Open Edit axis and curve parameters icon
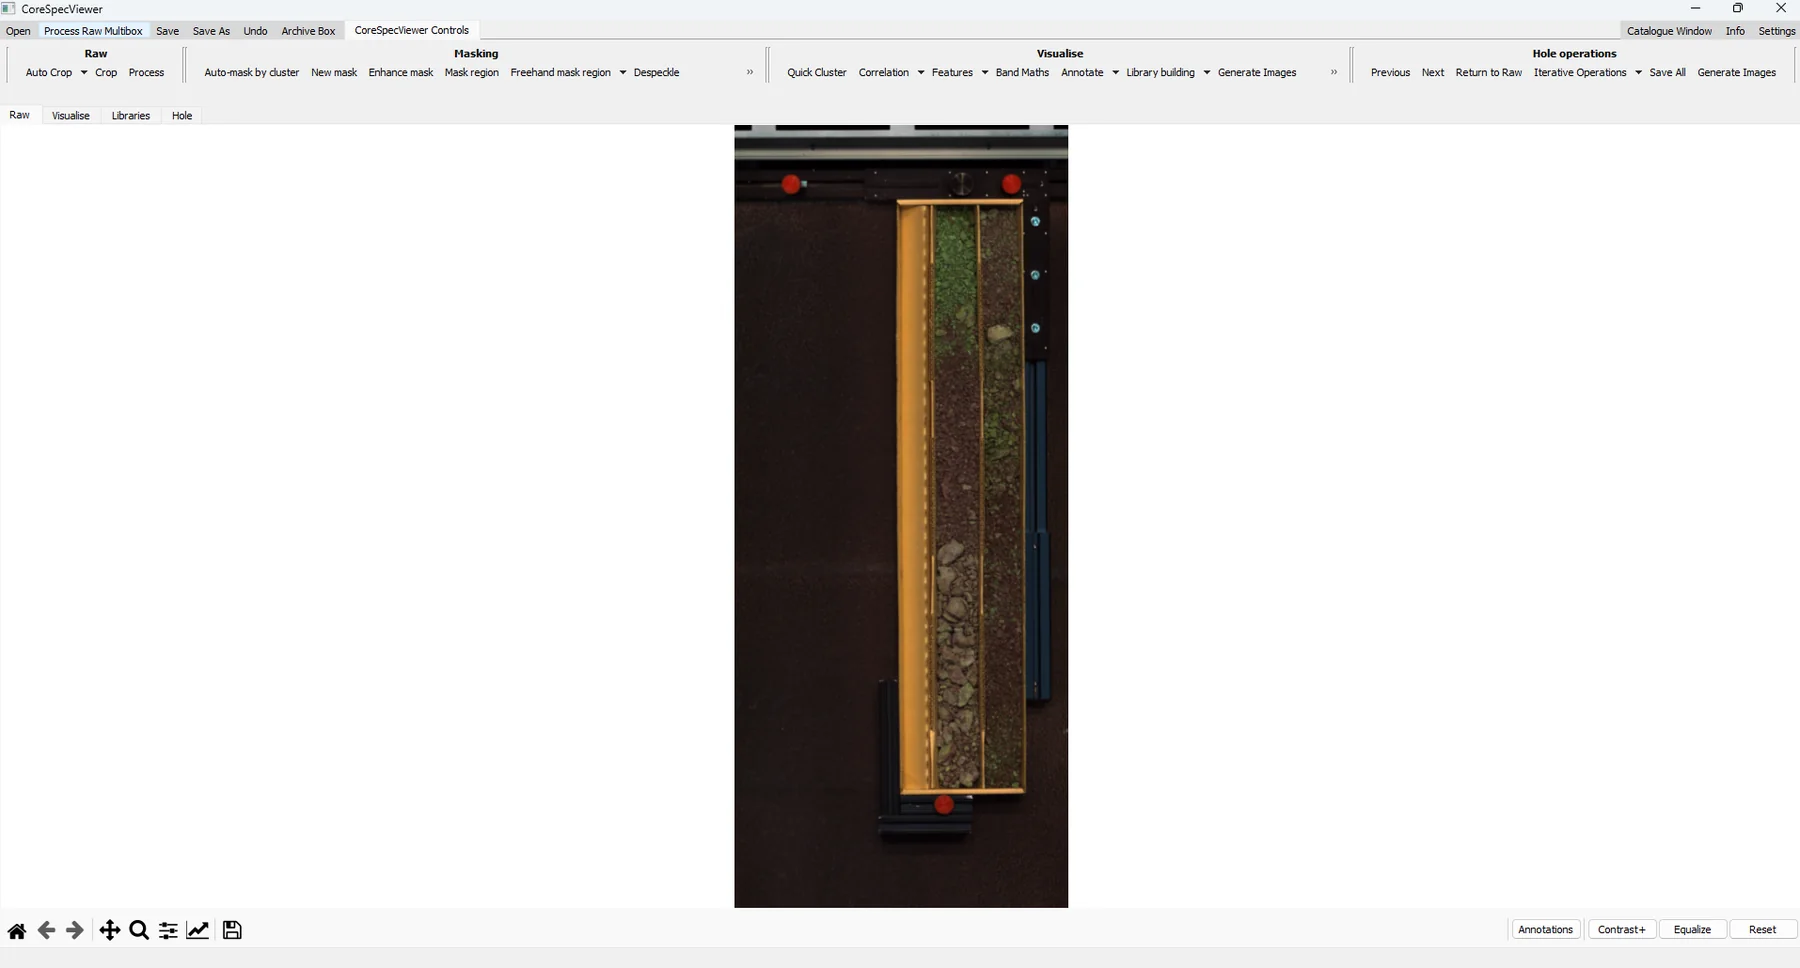The image size is (1800, 968). point(198,931)
